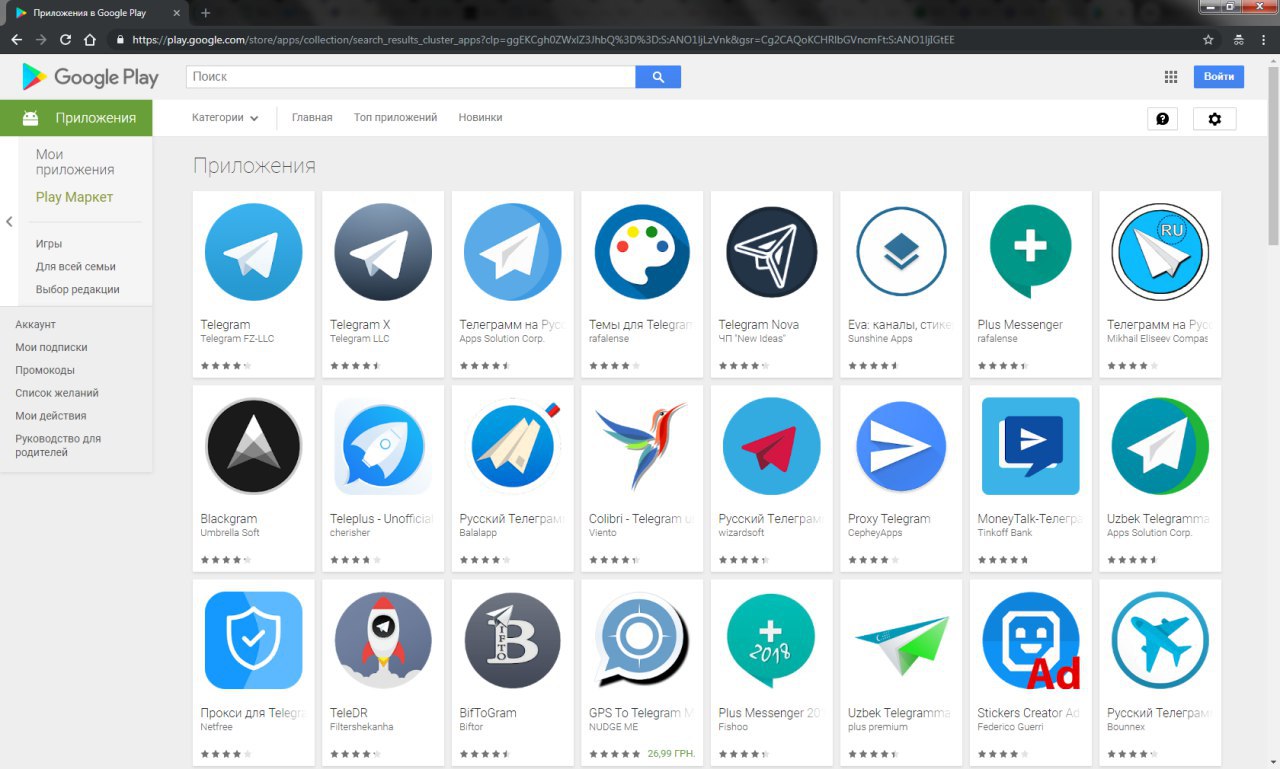Go to the browser home page icon
This screenshot has width=1280, height=769.
(90, 40)
